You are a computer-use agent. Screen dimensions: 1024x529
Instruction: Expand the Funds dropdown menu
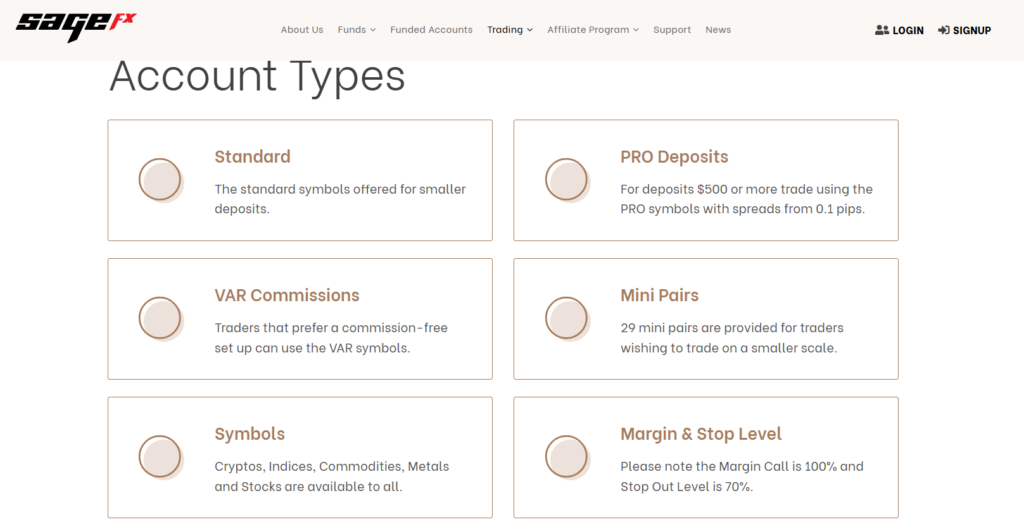(x=356, y=30)
